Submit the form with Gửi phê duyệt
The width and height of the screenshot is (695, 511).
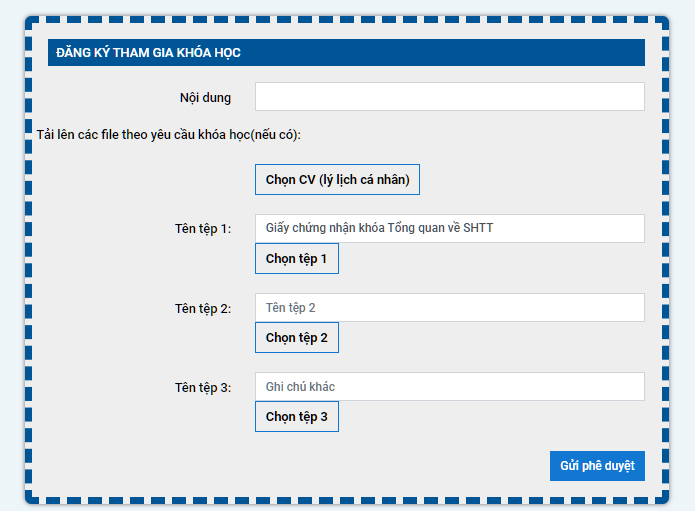[597, 466]
